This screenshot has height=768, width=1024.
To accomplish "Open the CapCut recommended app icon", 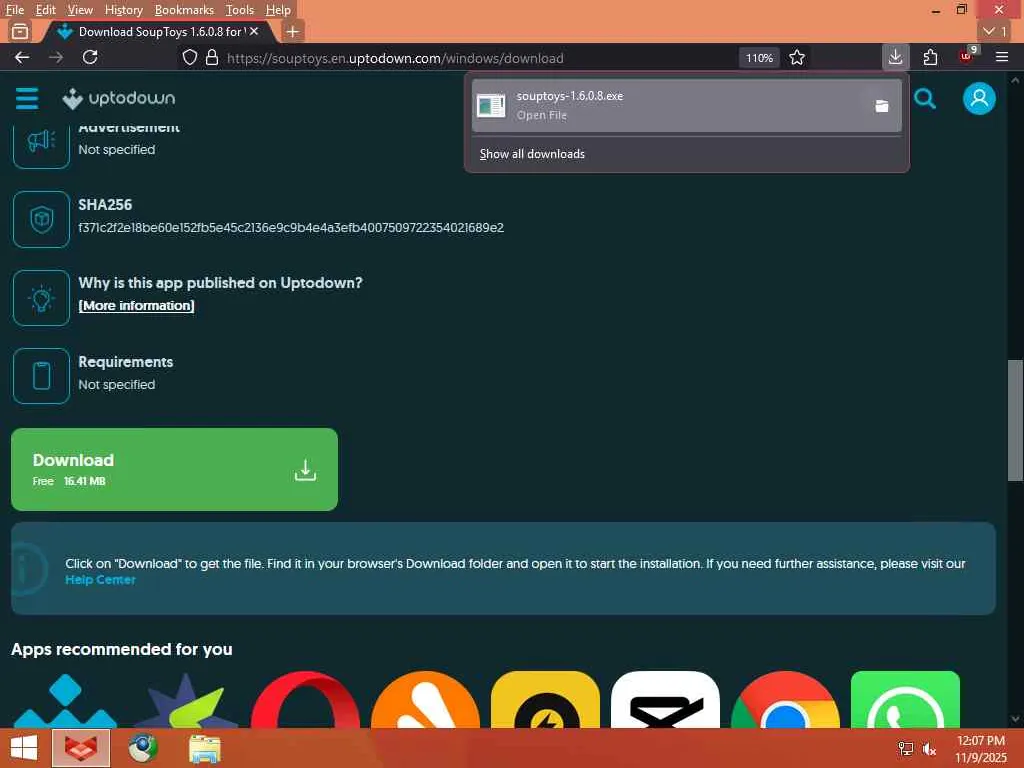I will (x=665, y=699).
